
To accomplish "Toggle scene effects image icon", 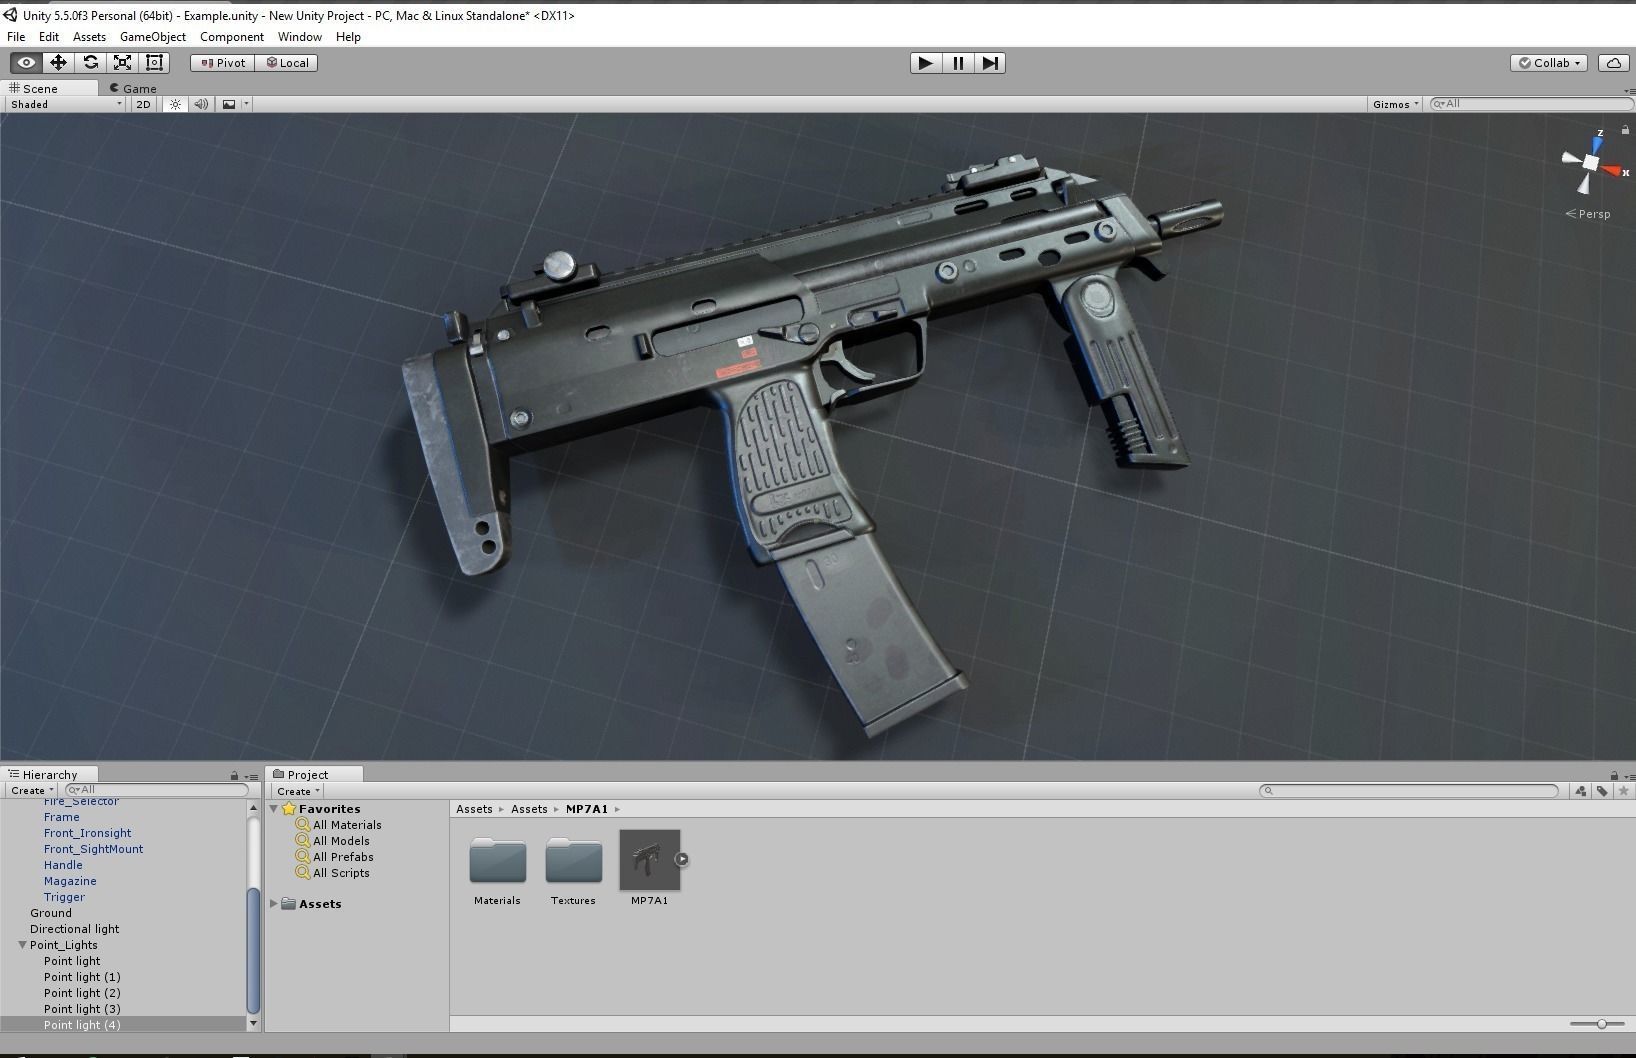I will pos(229,104).
